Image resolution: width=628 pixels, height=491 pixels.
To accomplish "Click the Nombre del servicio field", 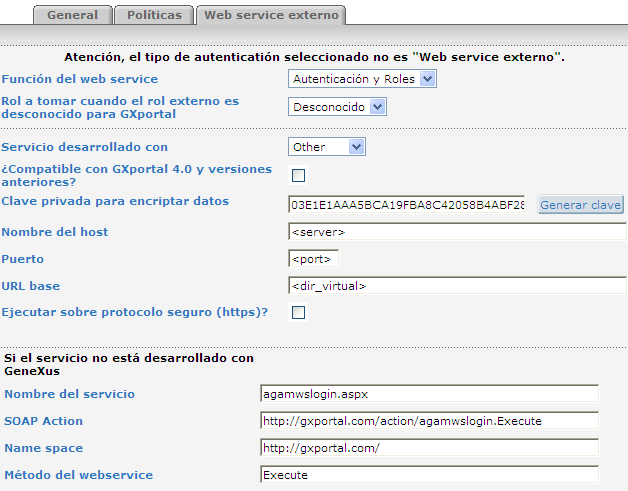I will point(428,394).
